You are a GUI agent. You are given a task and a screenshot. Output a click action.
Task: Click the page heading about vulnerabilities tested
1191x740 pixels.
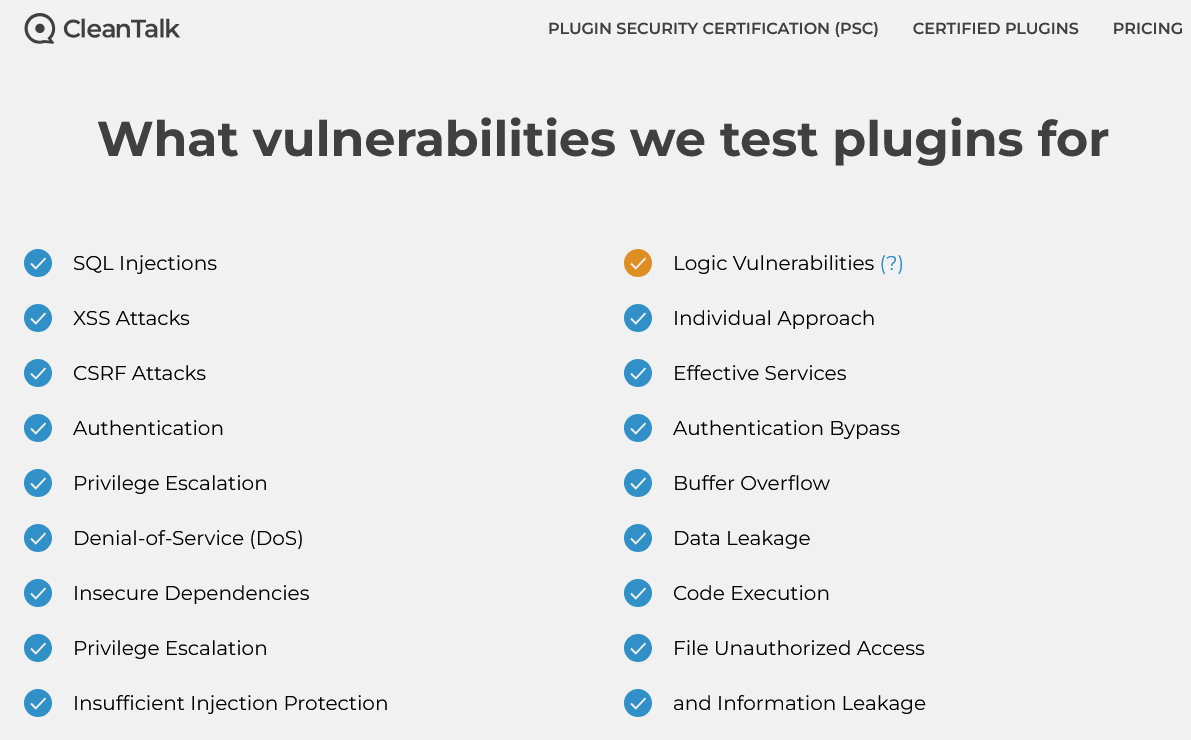(x=603, y=140)
